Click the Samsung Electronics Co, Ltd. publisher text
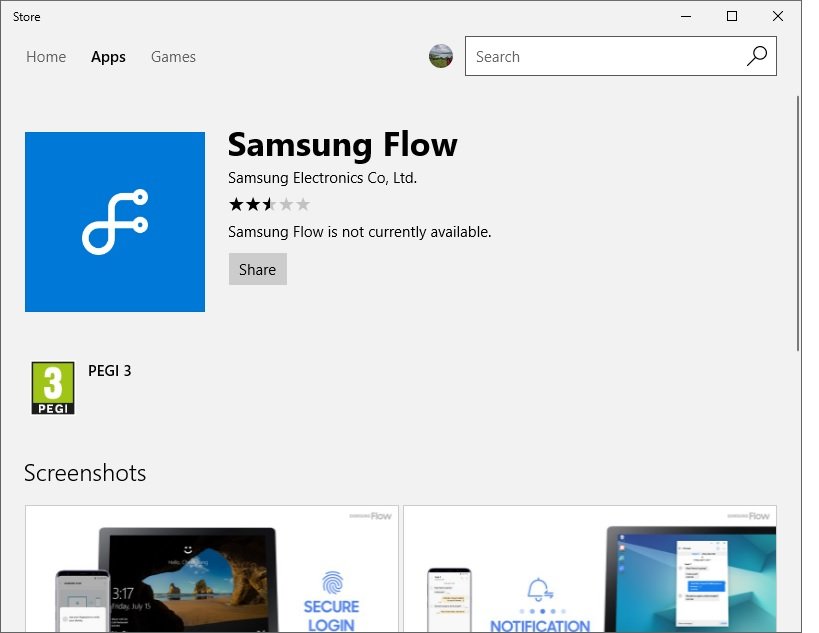 click(322, 178)
